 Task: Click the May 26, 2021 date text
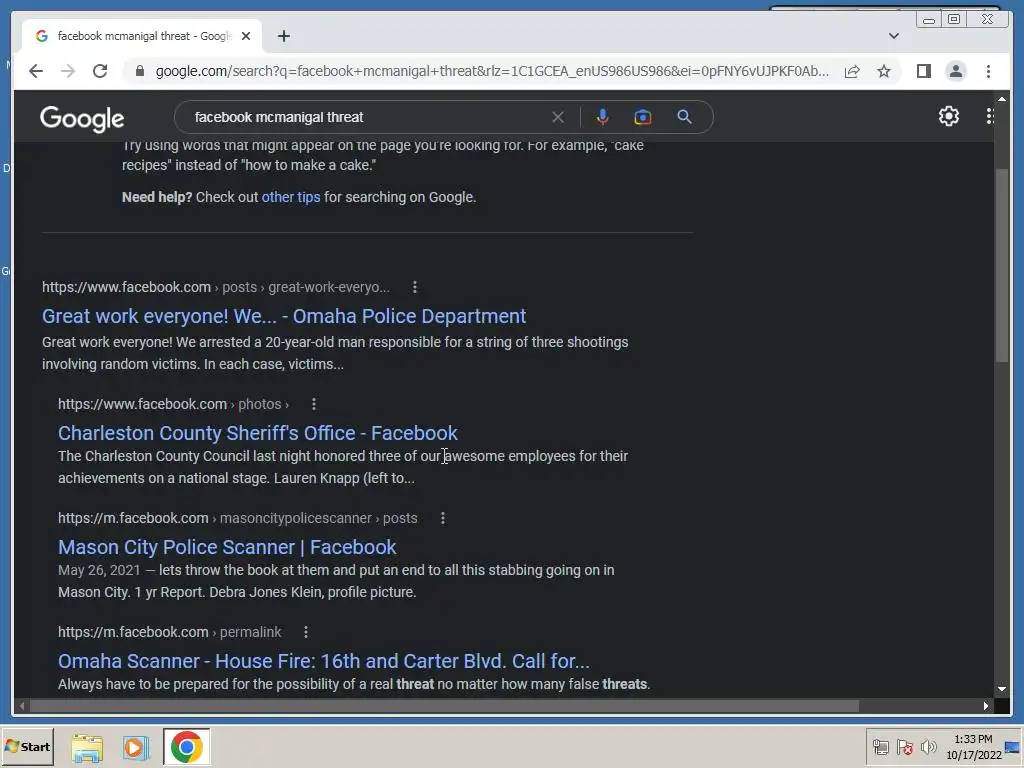99,570
